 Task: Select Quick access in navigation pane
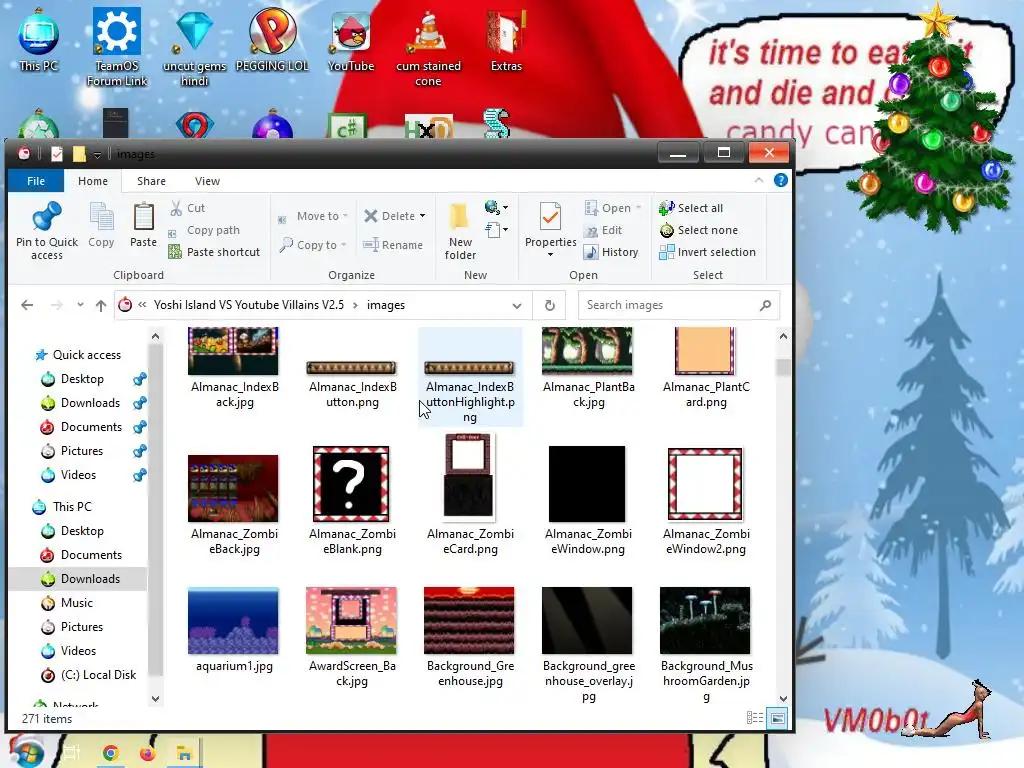[86, 355]
